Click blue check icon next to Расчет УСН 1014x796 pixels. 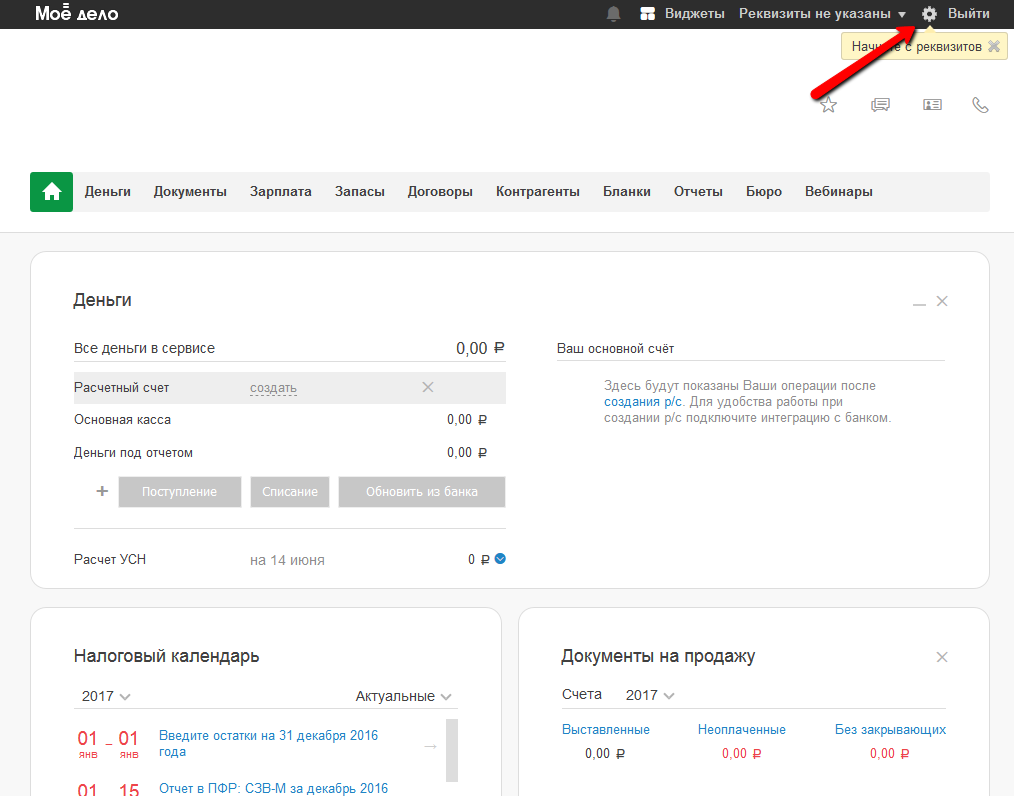click(500, 559)
